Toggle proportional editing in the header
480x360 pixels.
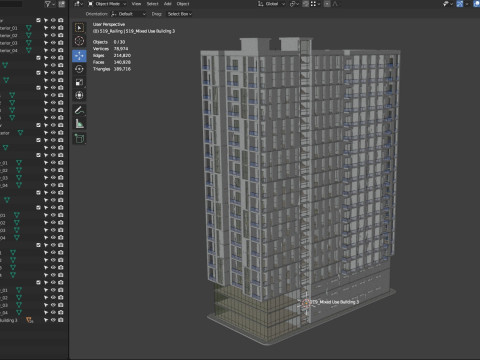tap(327, 4)
